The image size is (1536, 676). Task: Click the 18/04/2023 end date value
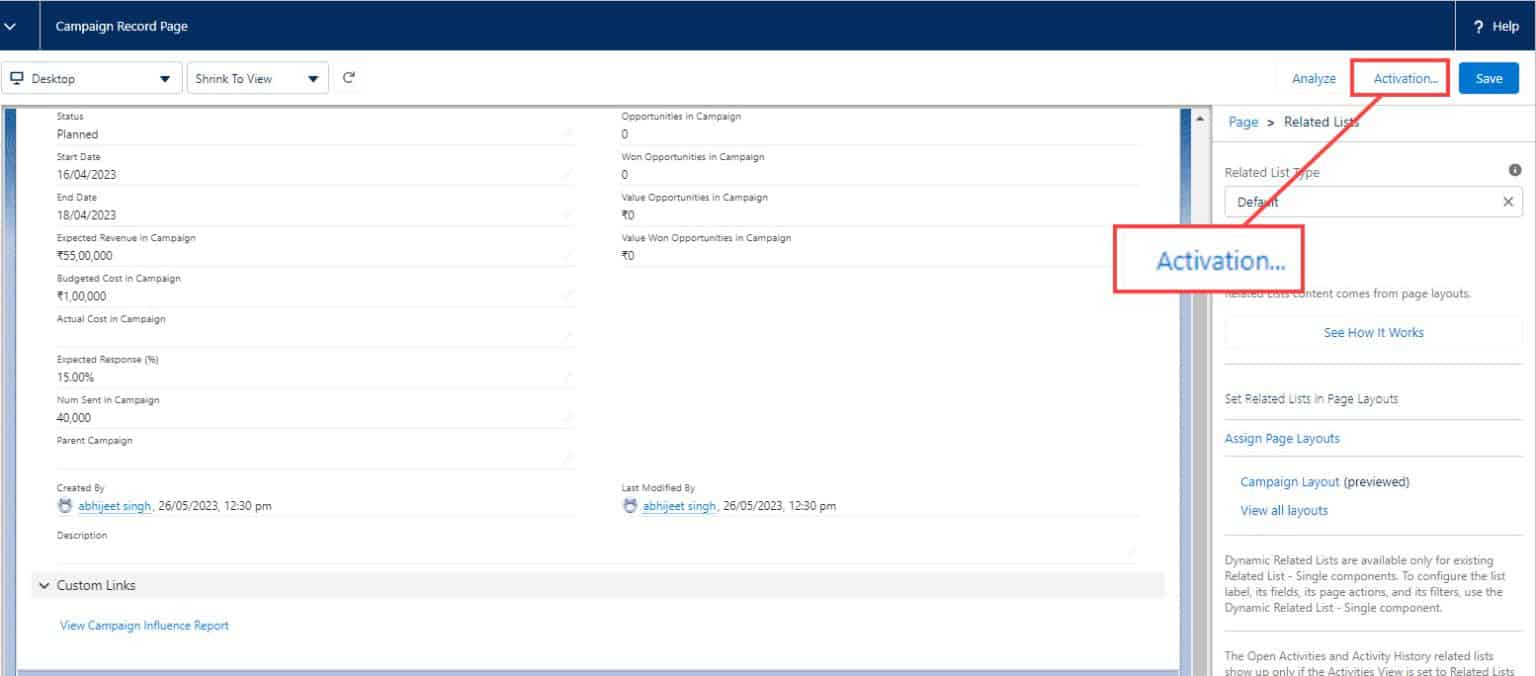tap(87, 215)
